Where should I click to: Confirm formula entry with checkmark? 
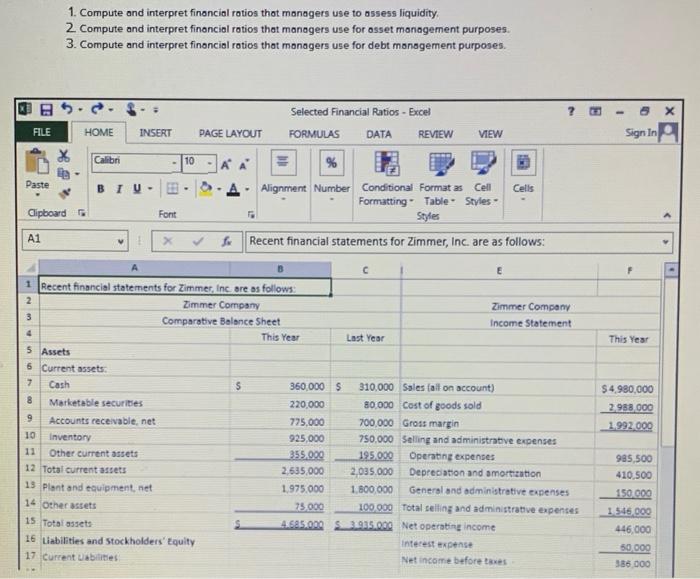[x=198, y=241]
